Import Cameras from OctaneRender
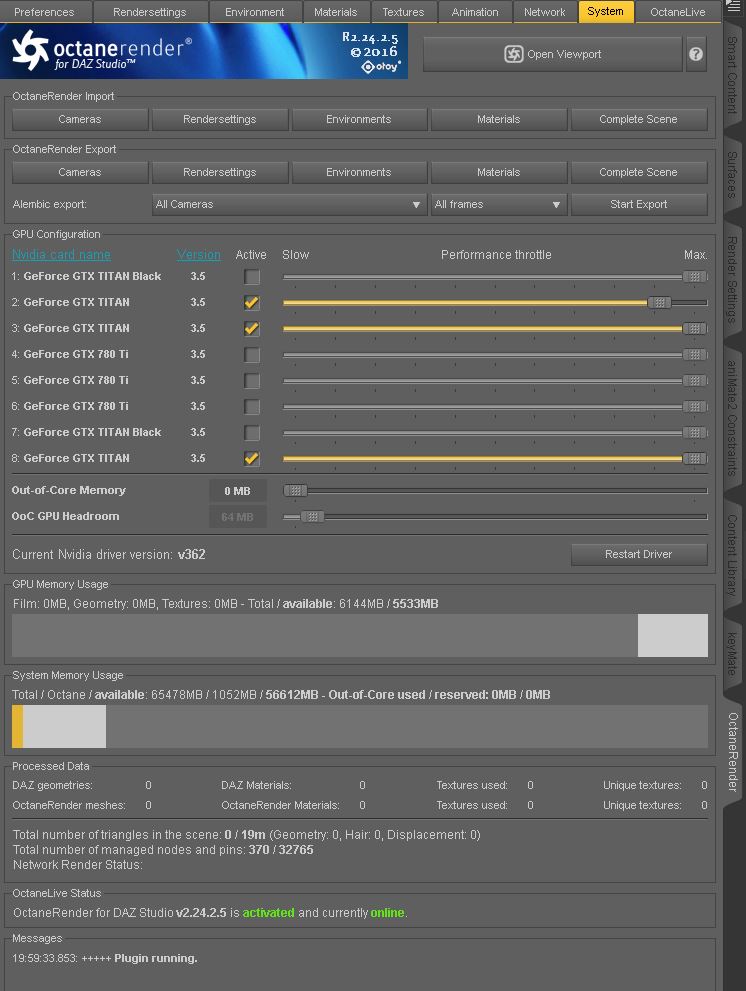 [x=80, y=119]
